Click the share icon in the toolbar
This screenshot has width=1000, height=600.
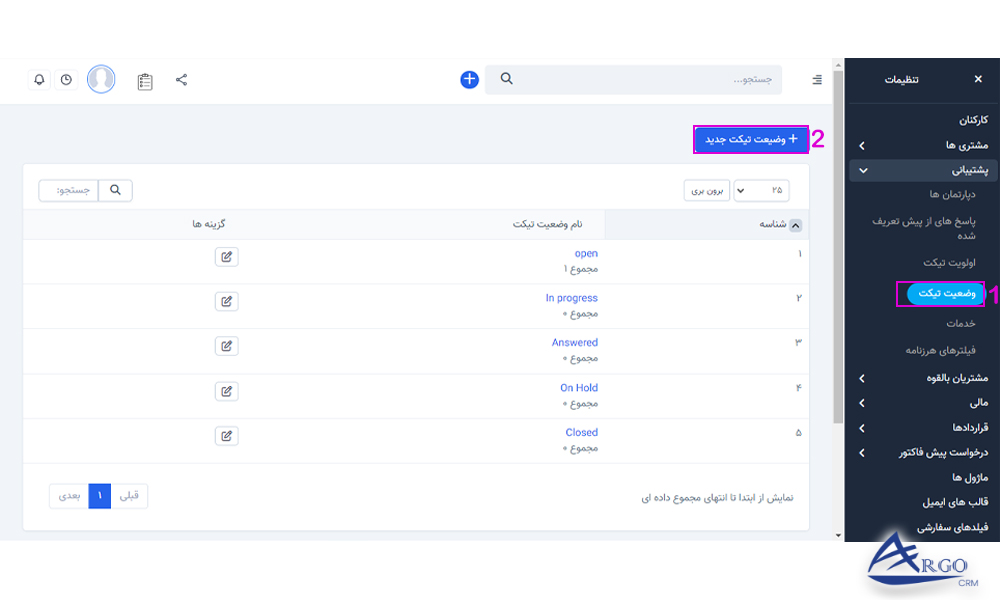click(181, 78)
